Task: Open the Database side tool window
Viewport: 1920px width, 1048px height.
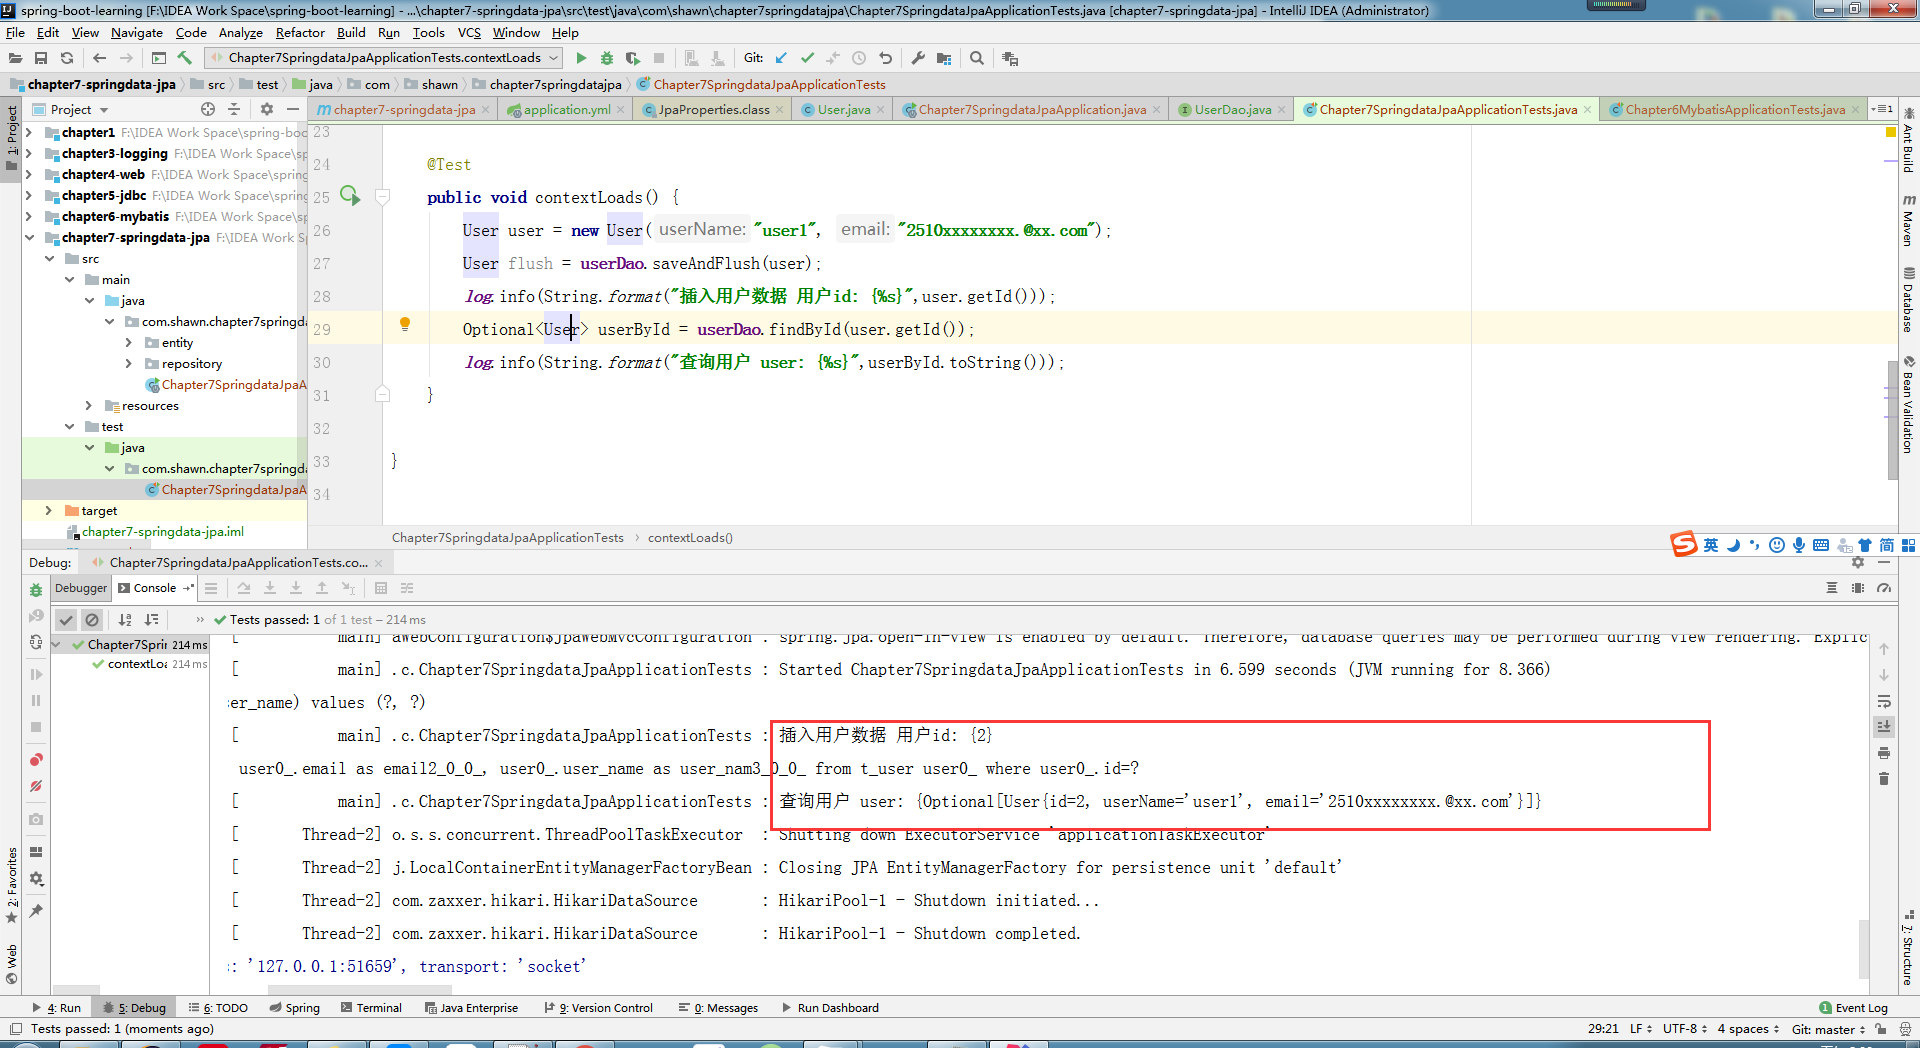Action: pos(1909,300)
